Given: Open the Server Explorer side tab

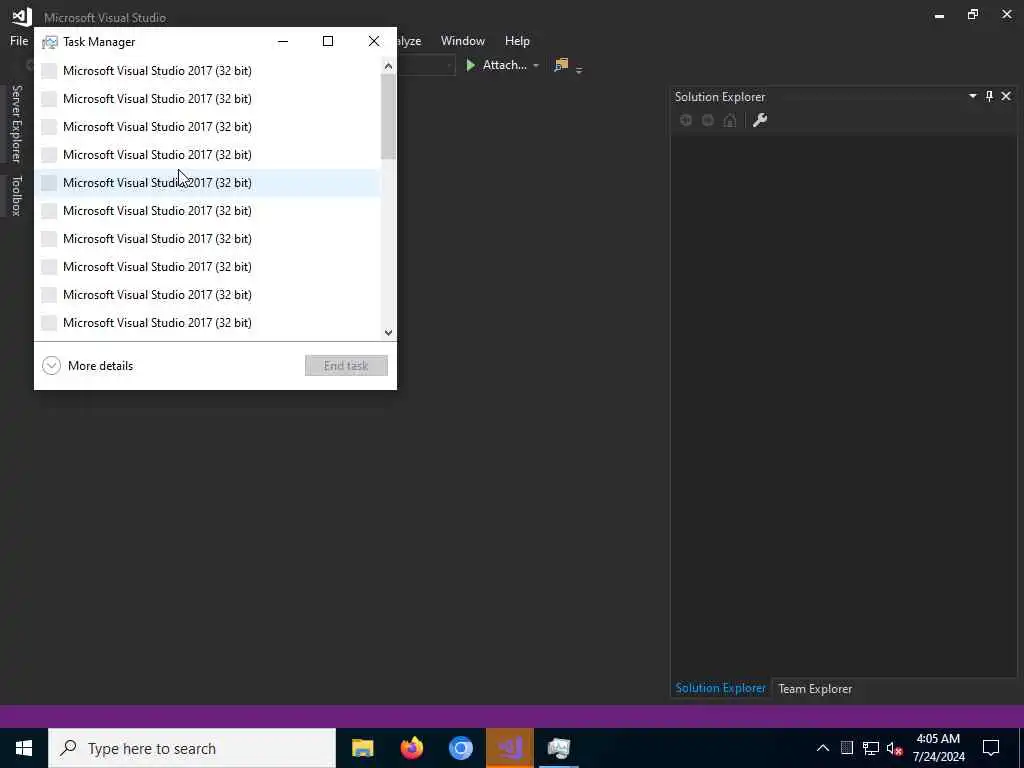Looking at the screenshot, I should (x=16, y=123).
